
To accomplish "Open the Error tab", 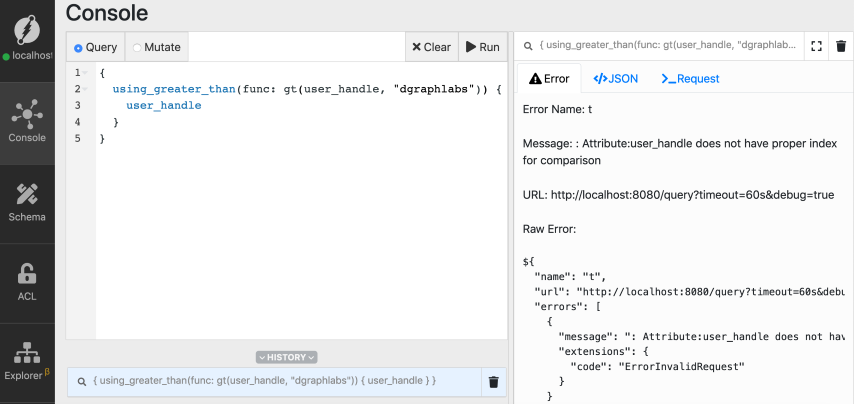I will click(x=549, y=78).
